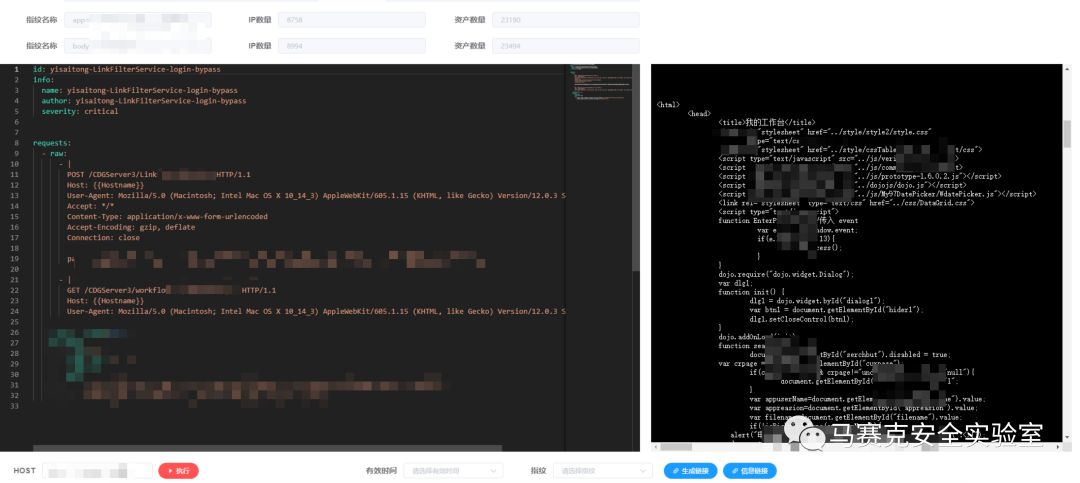The image size is (1080, 483).
Task: Click the response panel vertical scrollbar
Action: point(1067,134)
